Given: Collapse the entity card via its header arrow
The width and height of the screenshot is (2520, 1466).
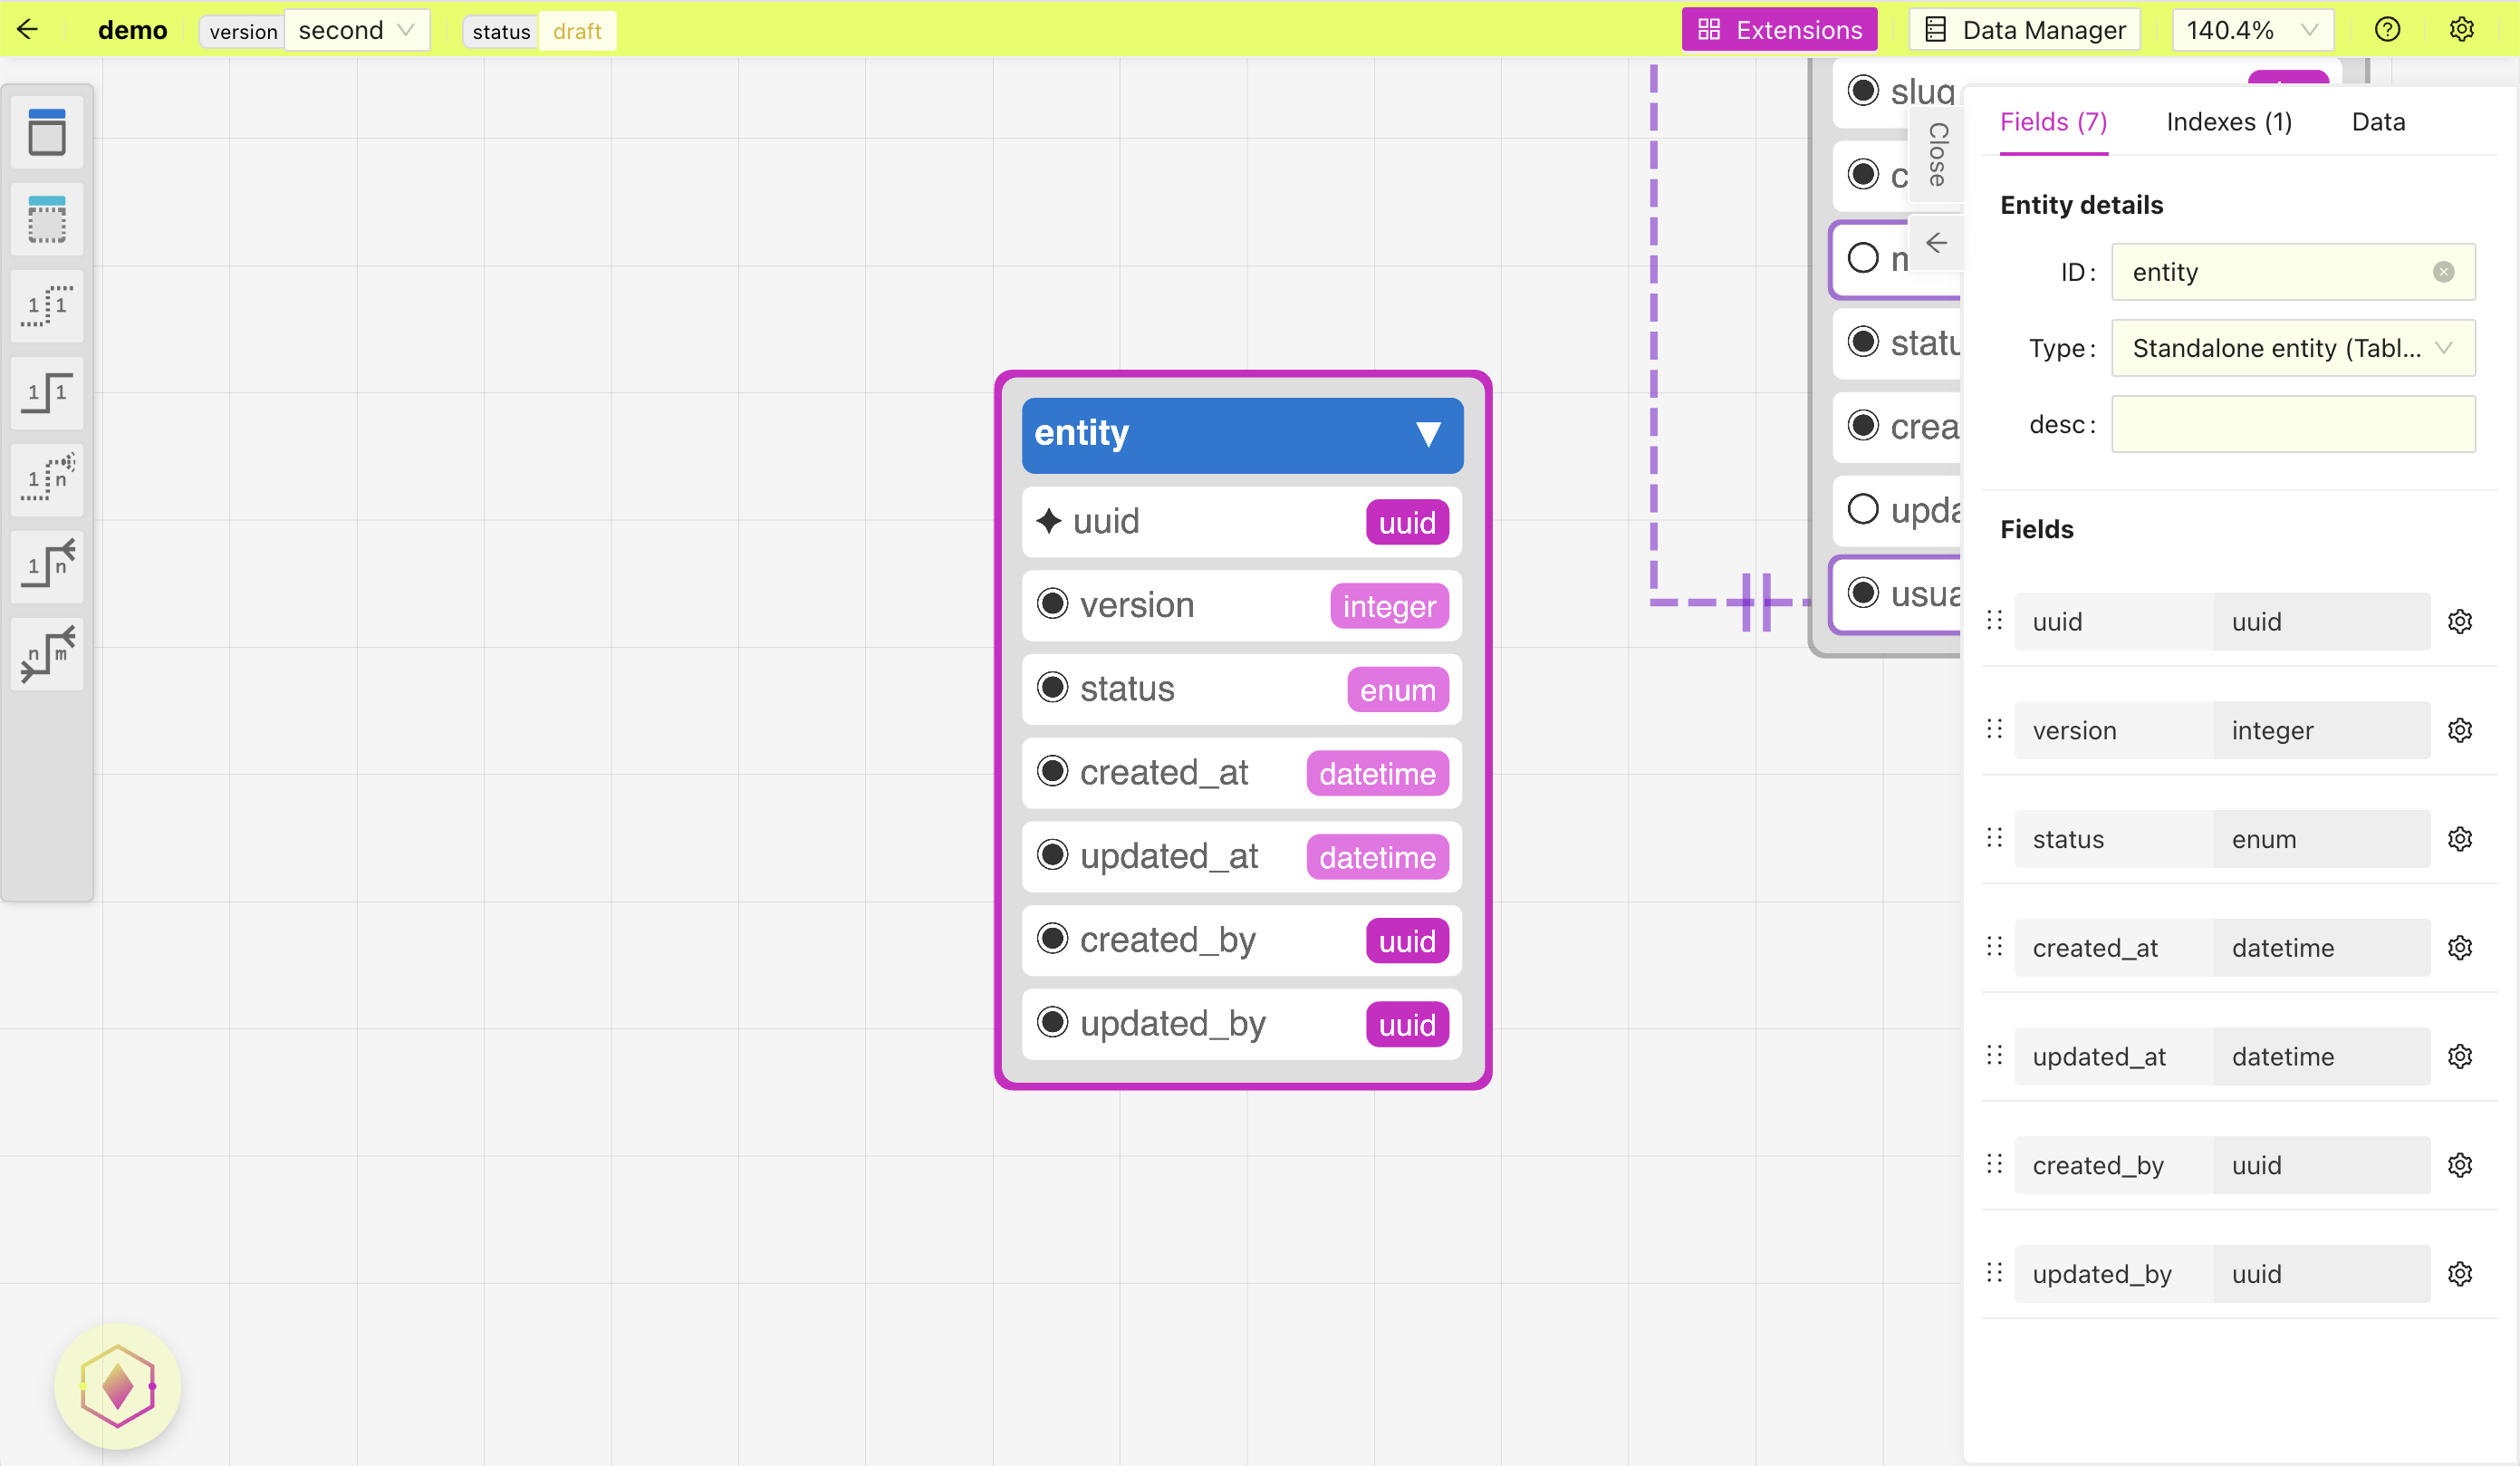Looking at the screenshot, I should point(1428,435).
